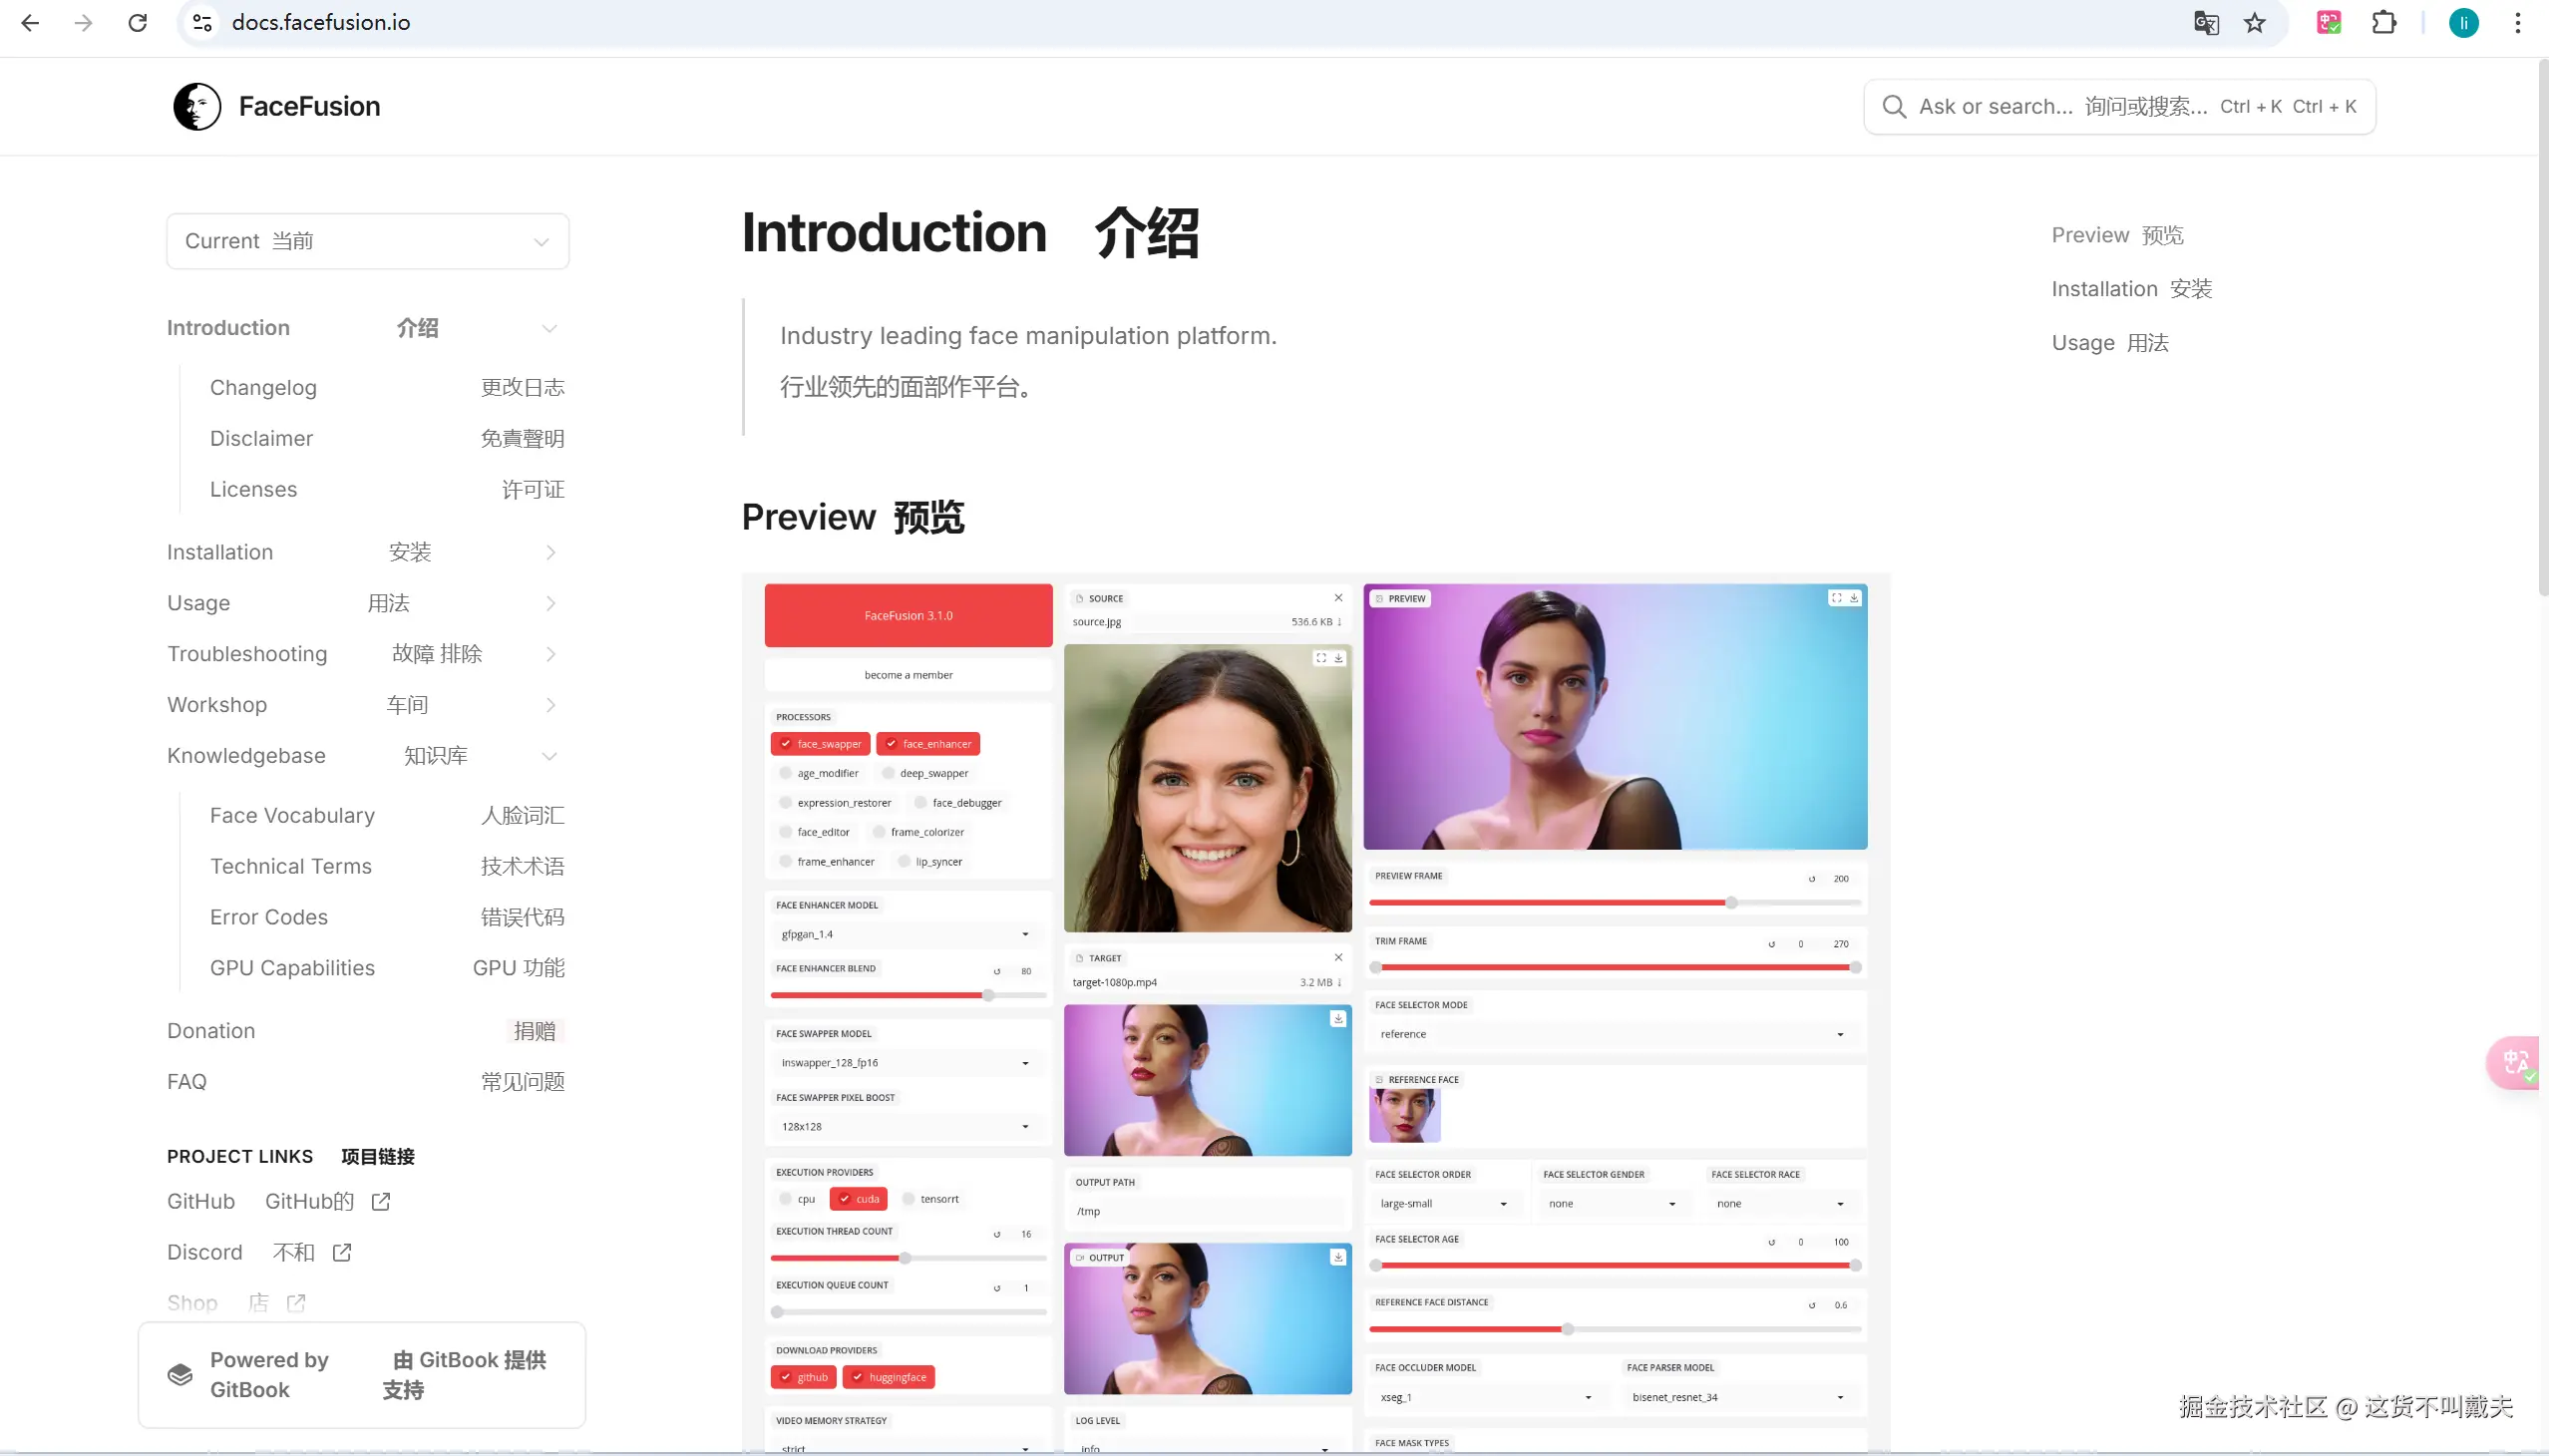Collapse the Knowledgebase section chevron
The width and height of the screenshot is (2549, 1456).
pos(549,756)
